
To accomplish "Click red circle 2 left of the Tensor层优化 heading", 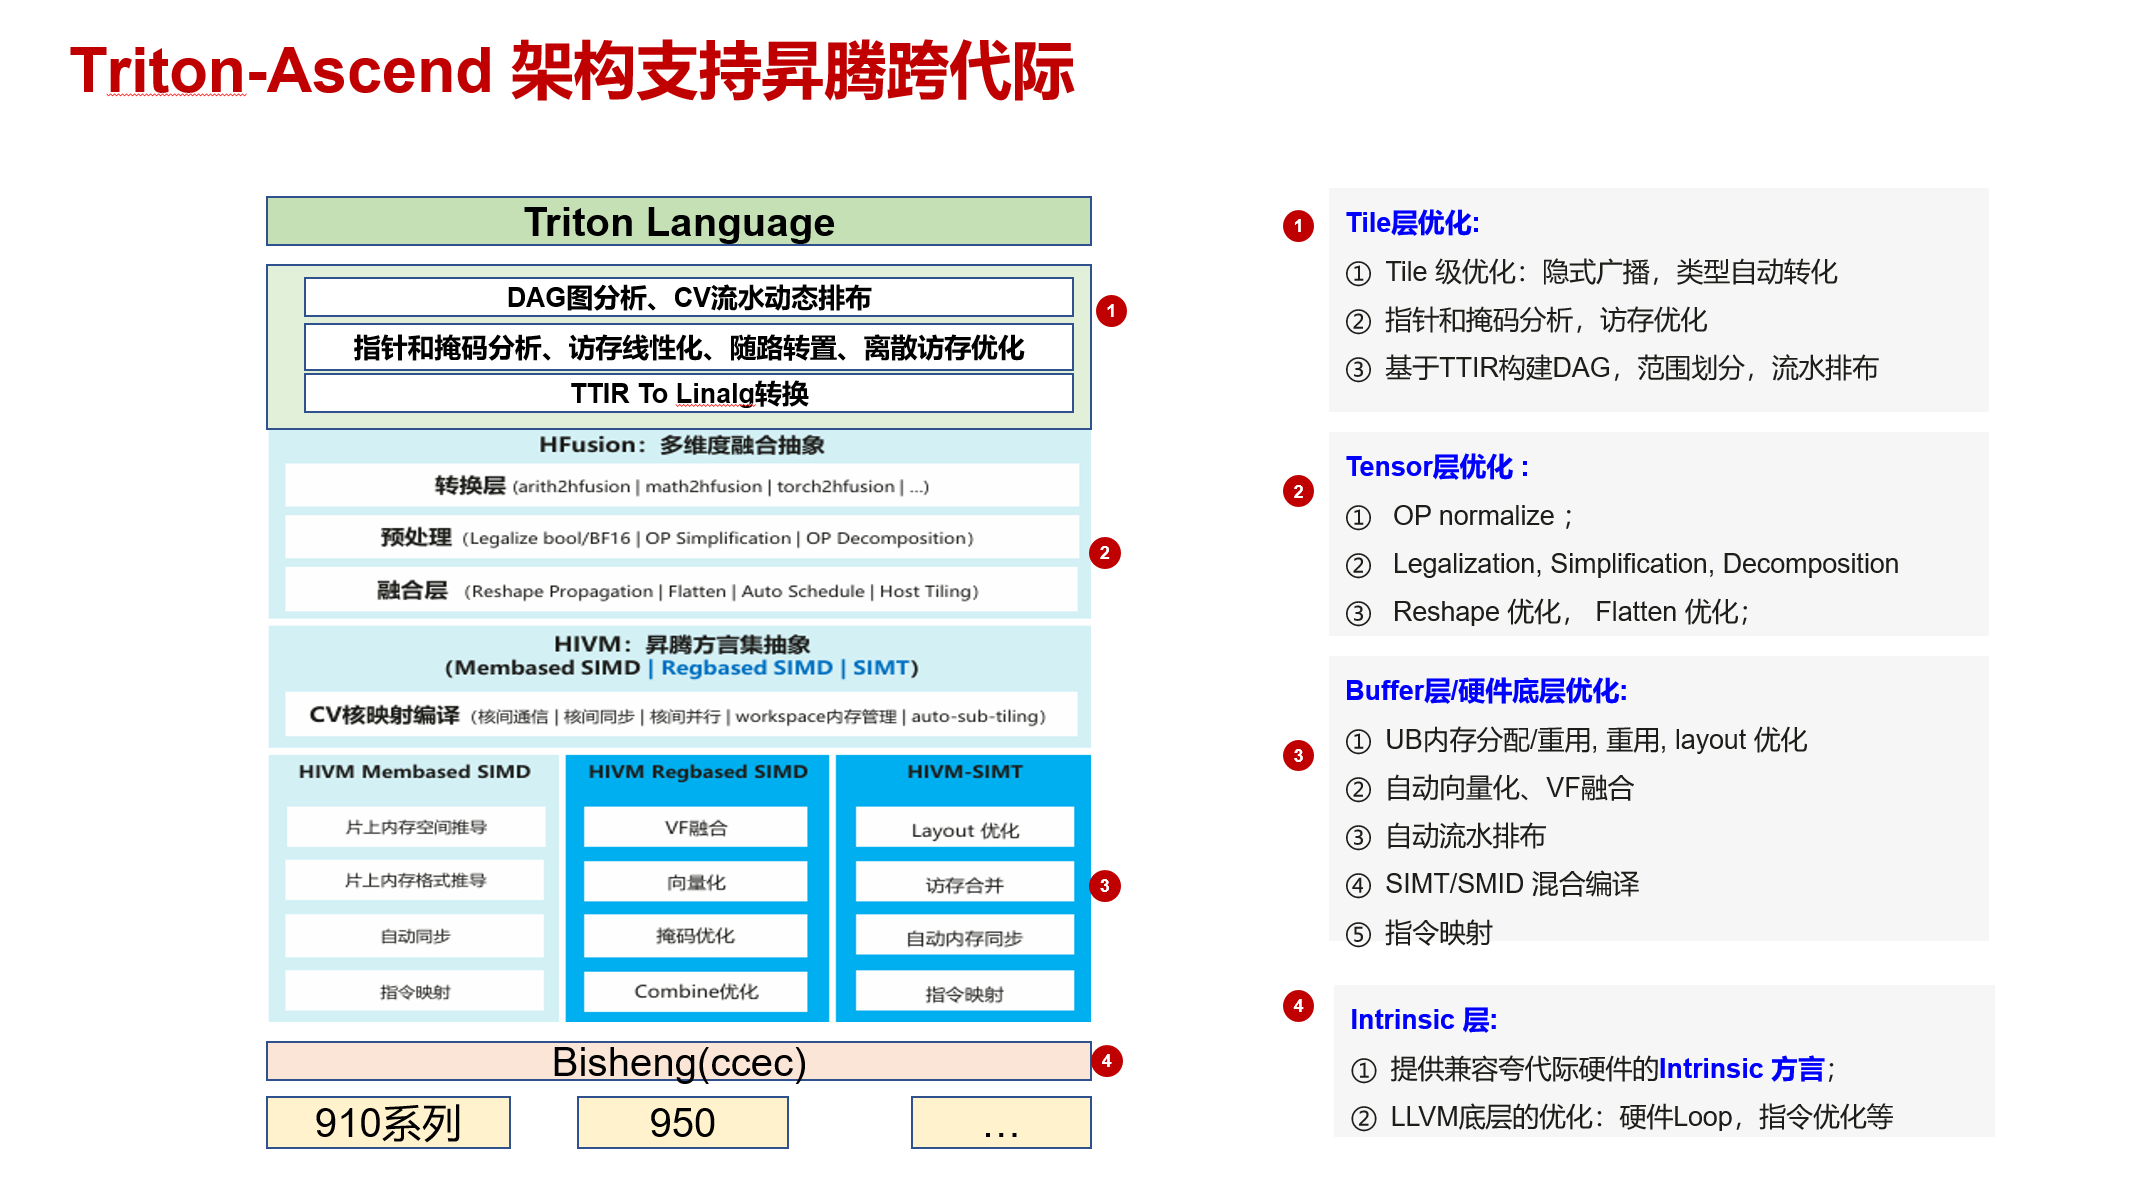I will click(1298, 491).
